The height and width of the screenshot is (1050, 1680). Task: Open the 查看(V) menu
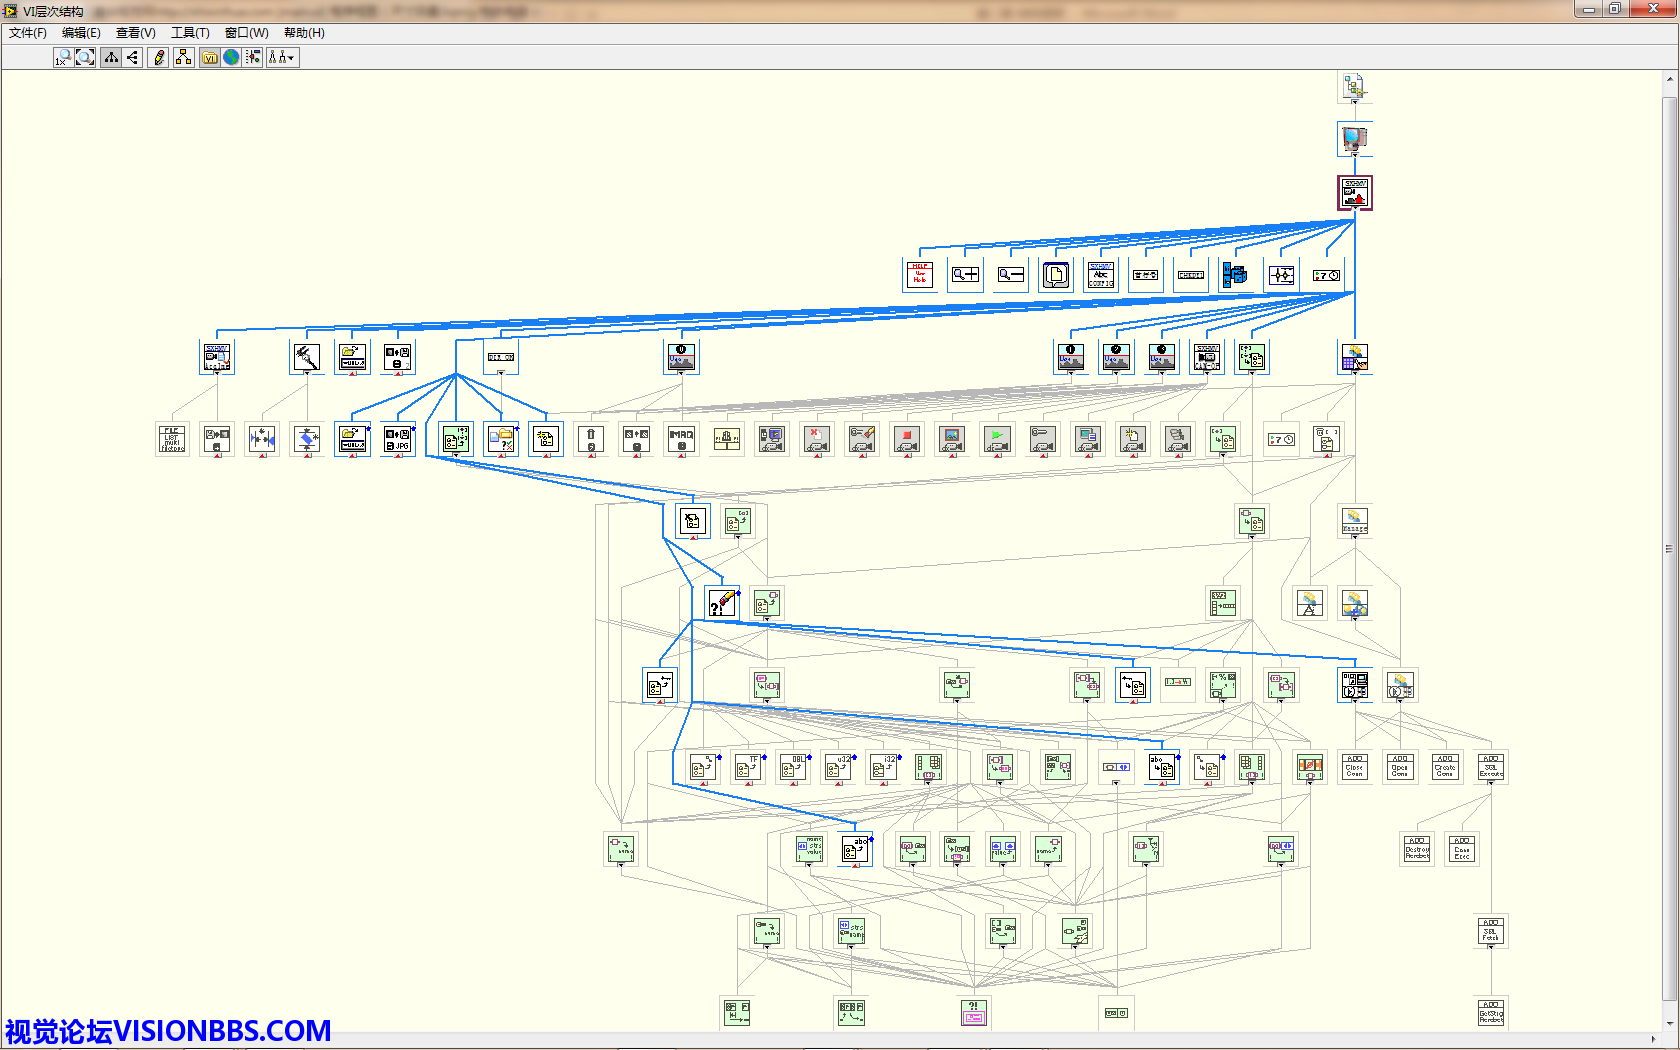(135, 33)
